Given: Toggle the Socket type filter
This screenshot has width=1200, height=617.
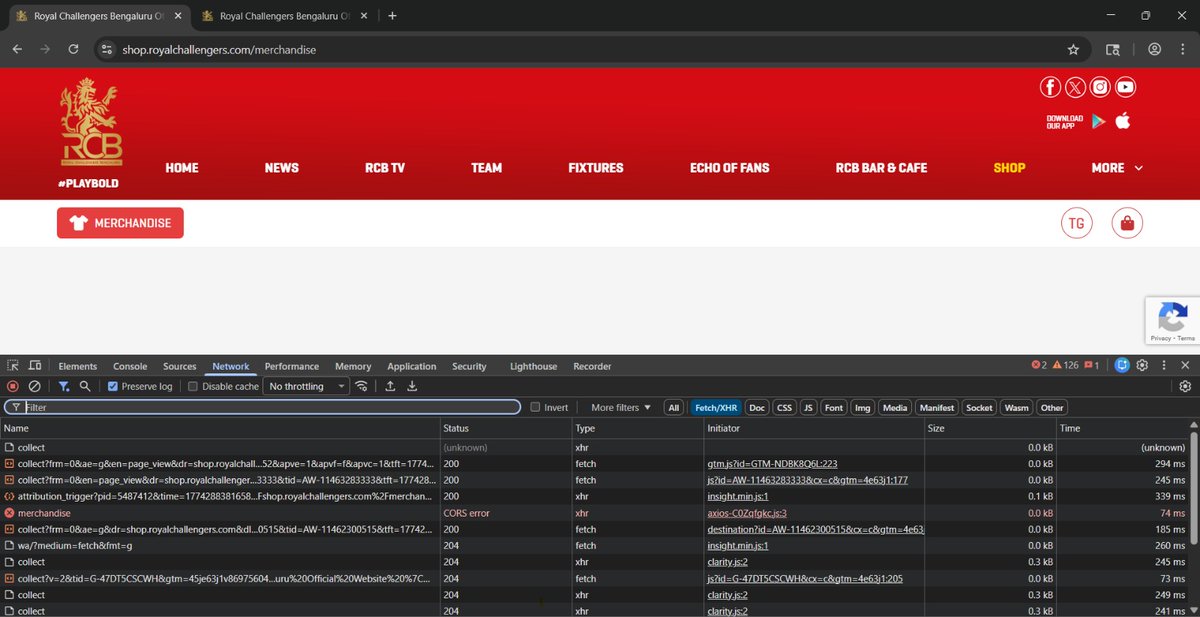Looking at the screenshot, I should pos(979,407).
